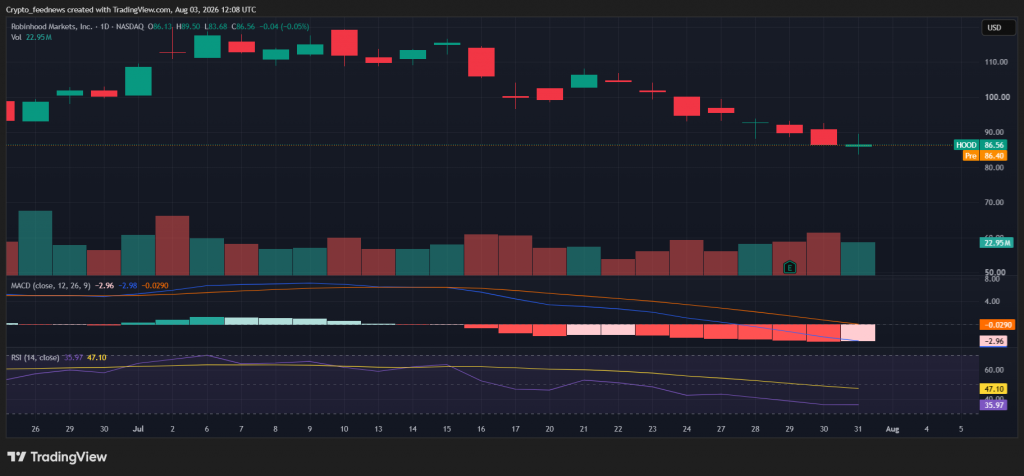Click the HOOD 86.56 price label

tap(980, 145)
